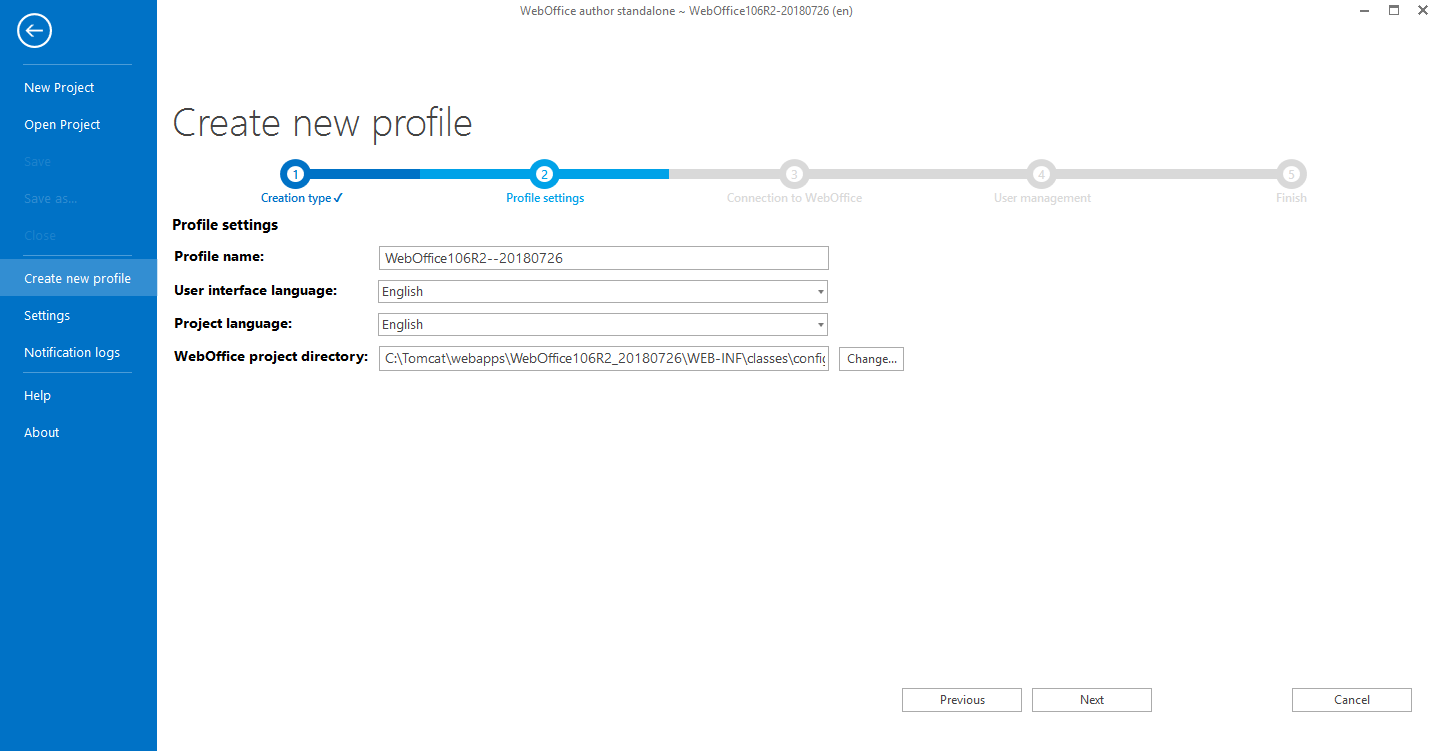The height and width of the screenshot is (751, 1433).
Task: Cancel the profile creation wizard
Action: click(x=1351, y=699)
